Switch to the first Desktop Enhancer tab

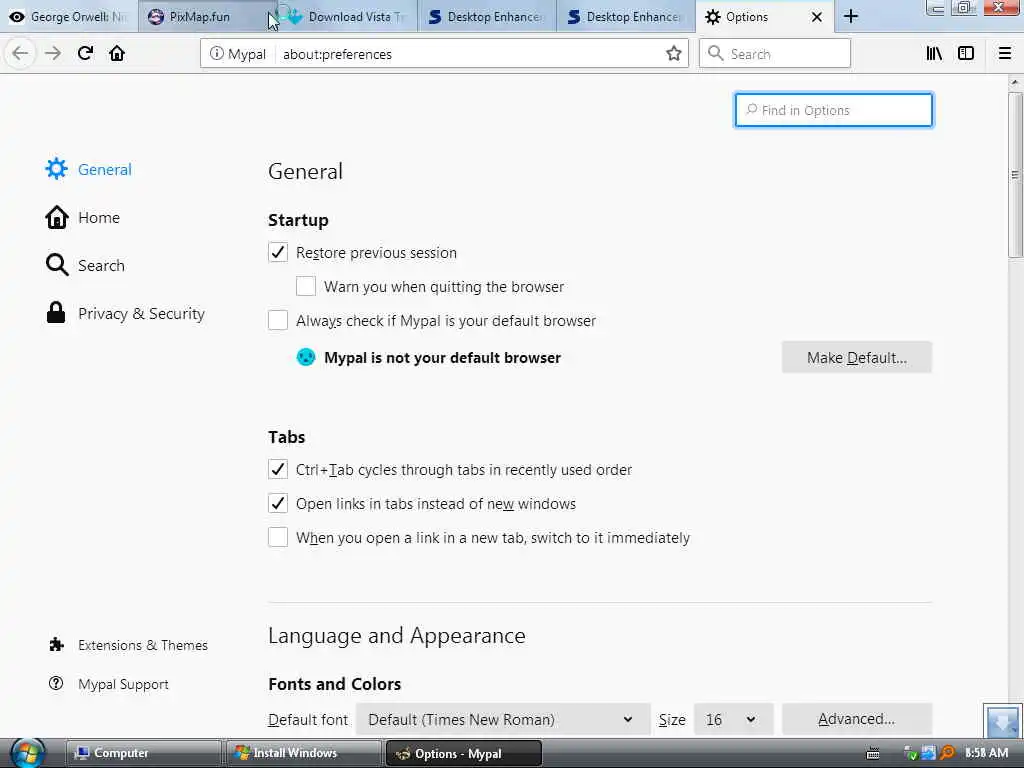tap(487, 16)
